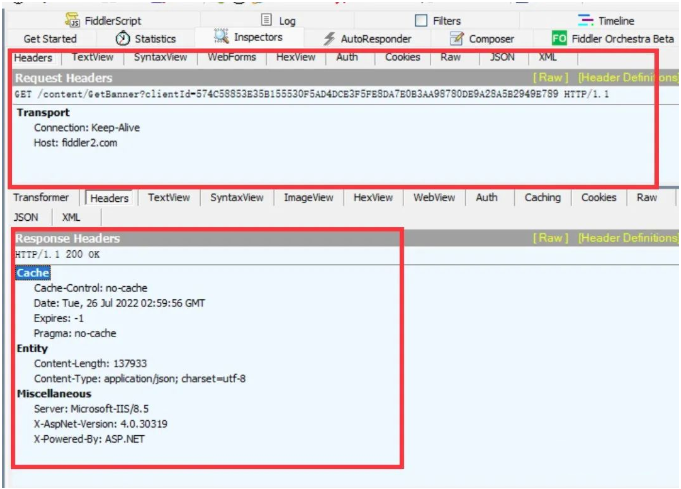
Task: Select the Date: Tue, 26 Jul 2022 header
Action: pos(119,303)
